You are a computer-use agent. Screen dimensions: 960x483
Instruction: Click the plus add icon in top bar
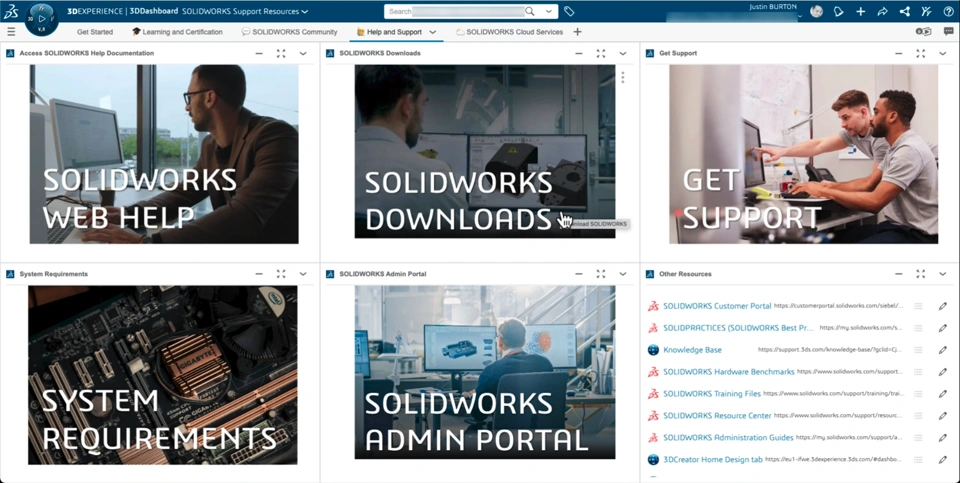860,11
